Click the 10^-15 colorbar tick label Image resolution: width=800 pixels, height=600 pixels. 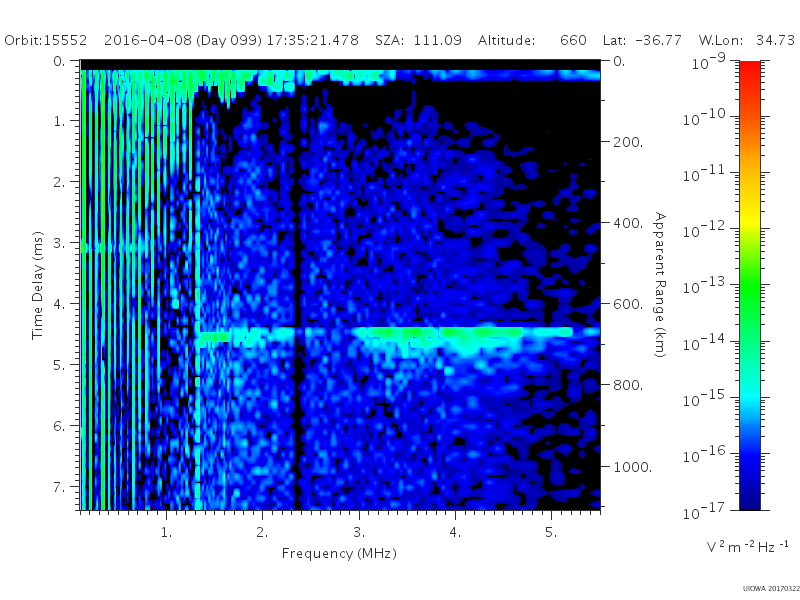pos(704,398)
